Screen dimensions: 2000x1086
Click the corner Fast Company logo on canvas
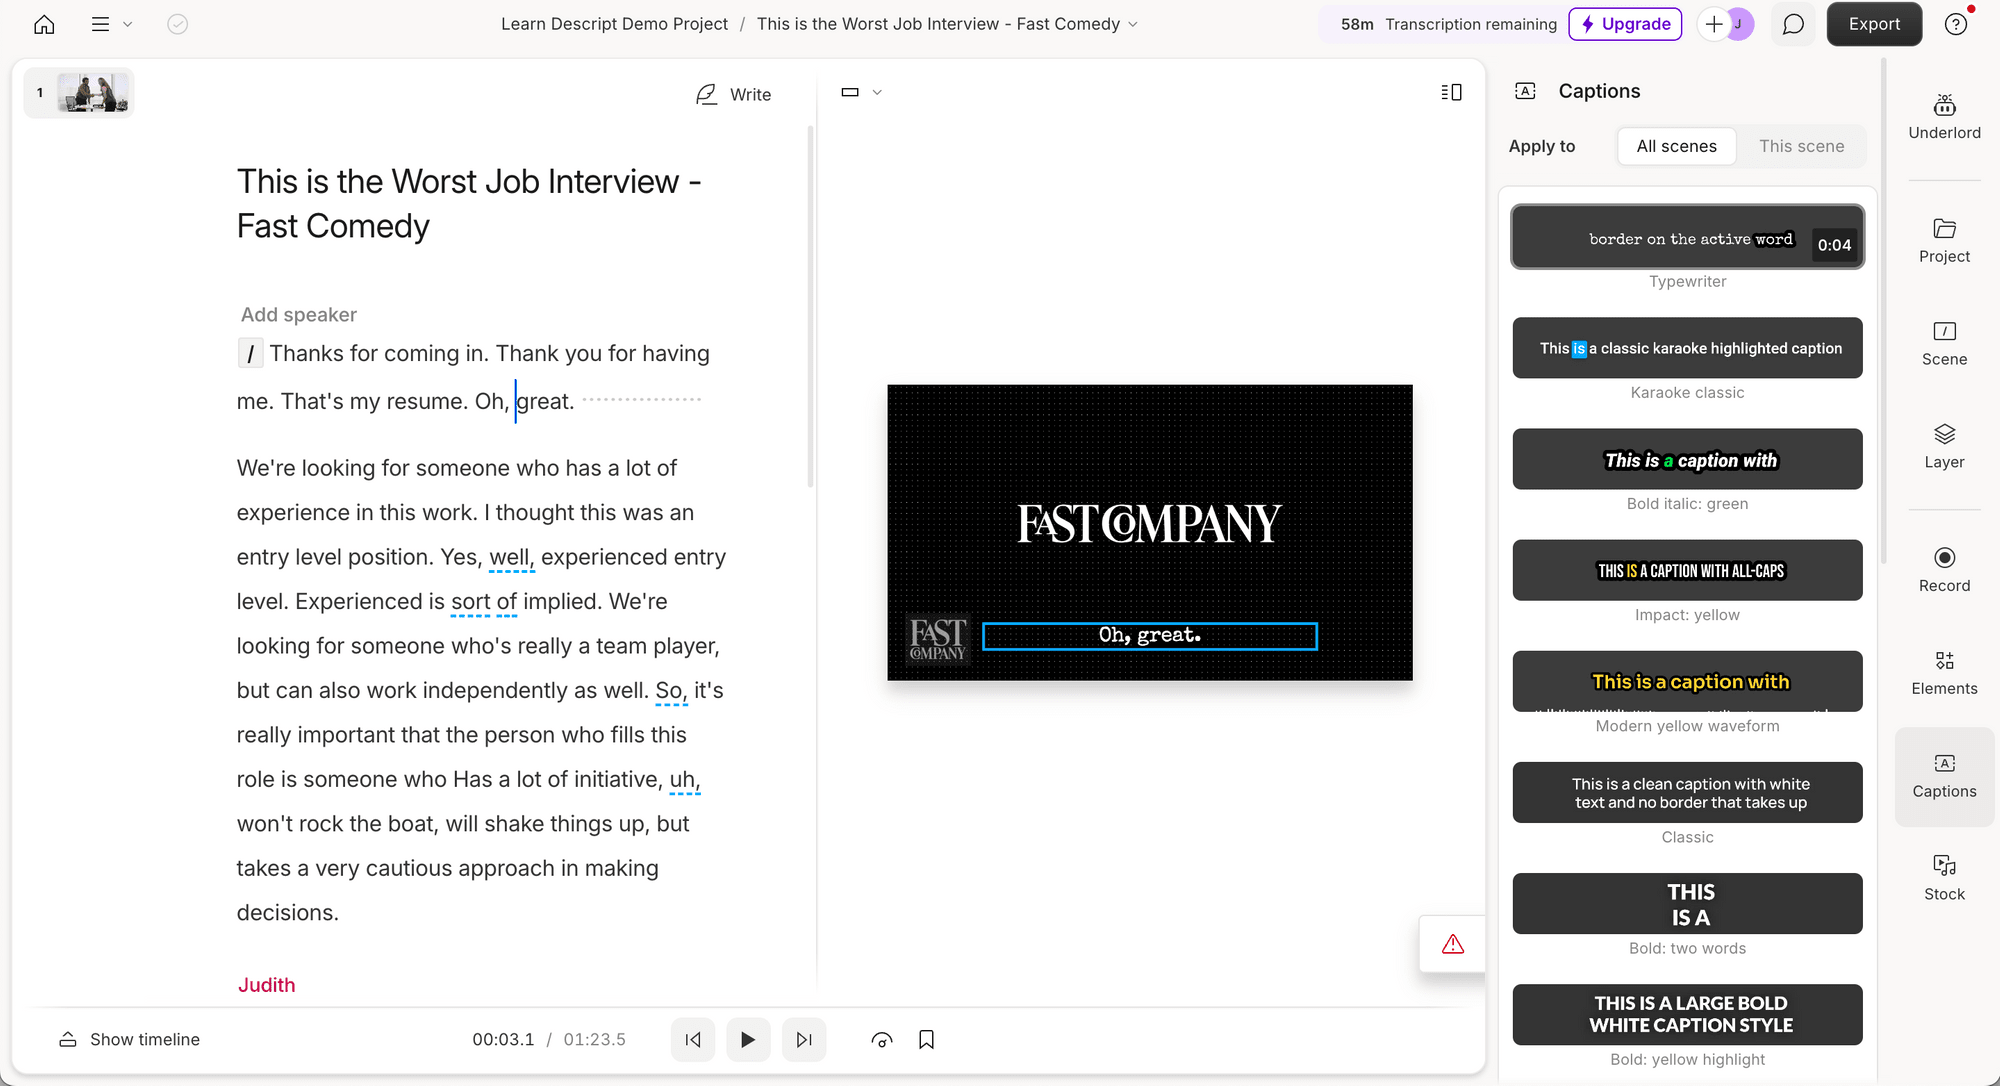click(937, 640)
